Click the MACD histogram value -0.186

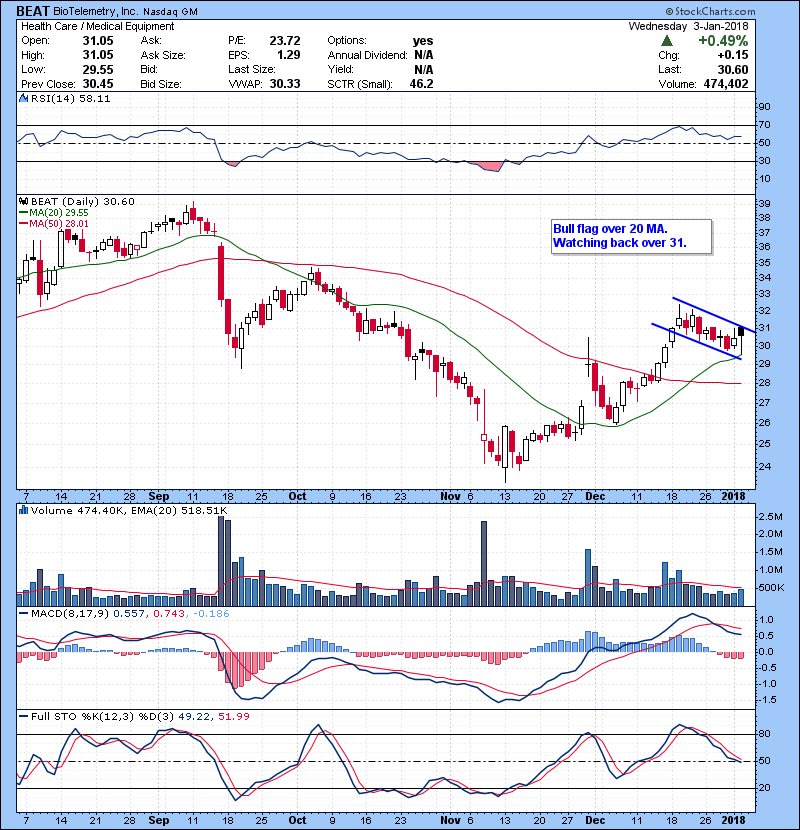point(211,614)
